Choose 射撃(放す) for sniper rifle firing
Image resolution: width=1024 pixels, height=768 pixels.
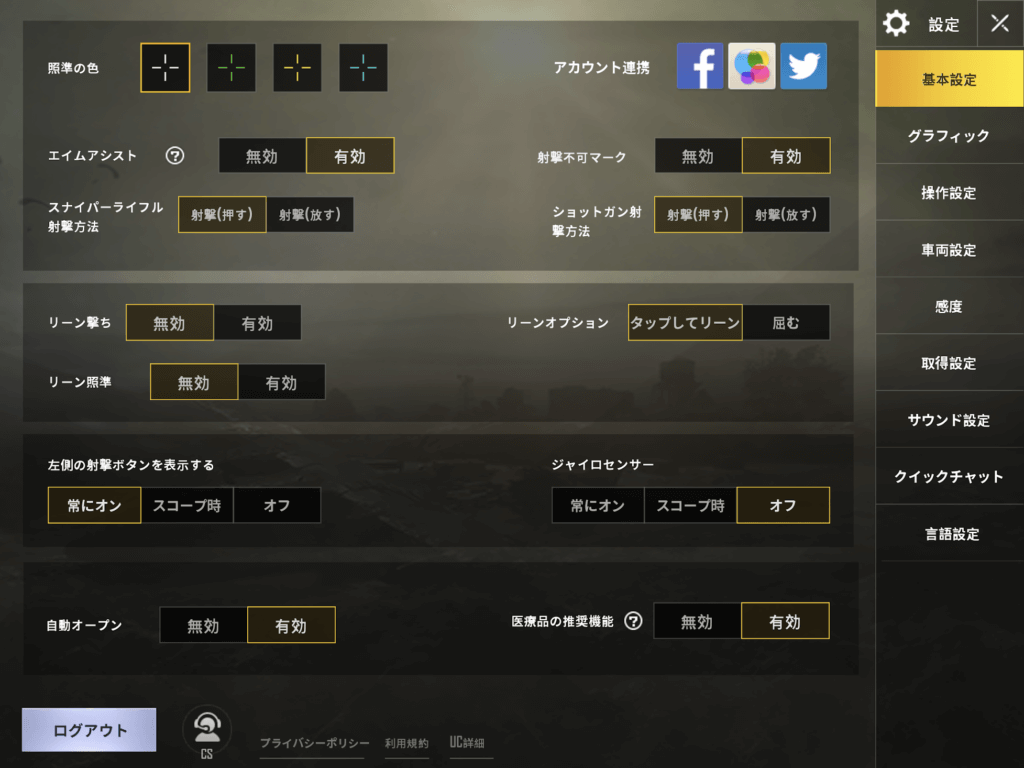coord(310,214)
